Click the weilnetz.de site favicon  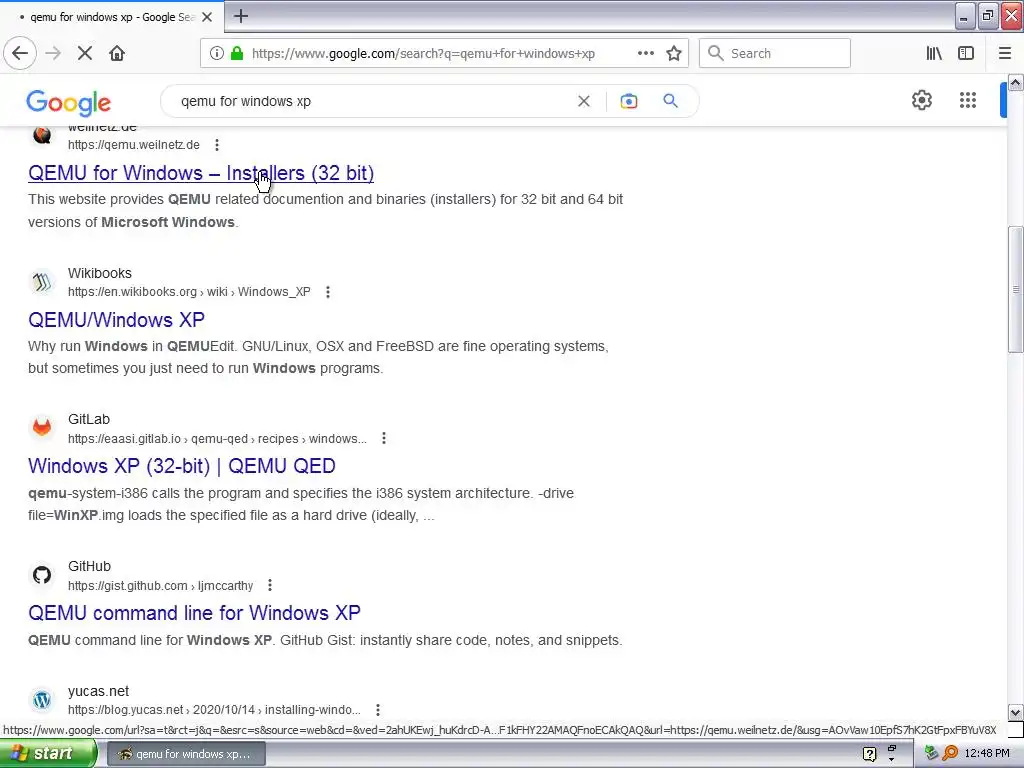(x=42, y=135)
